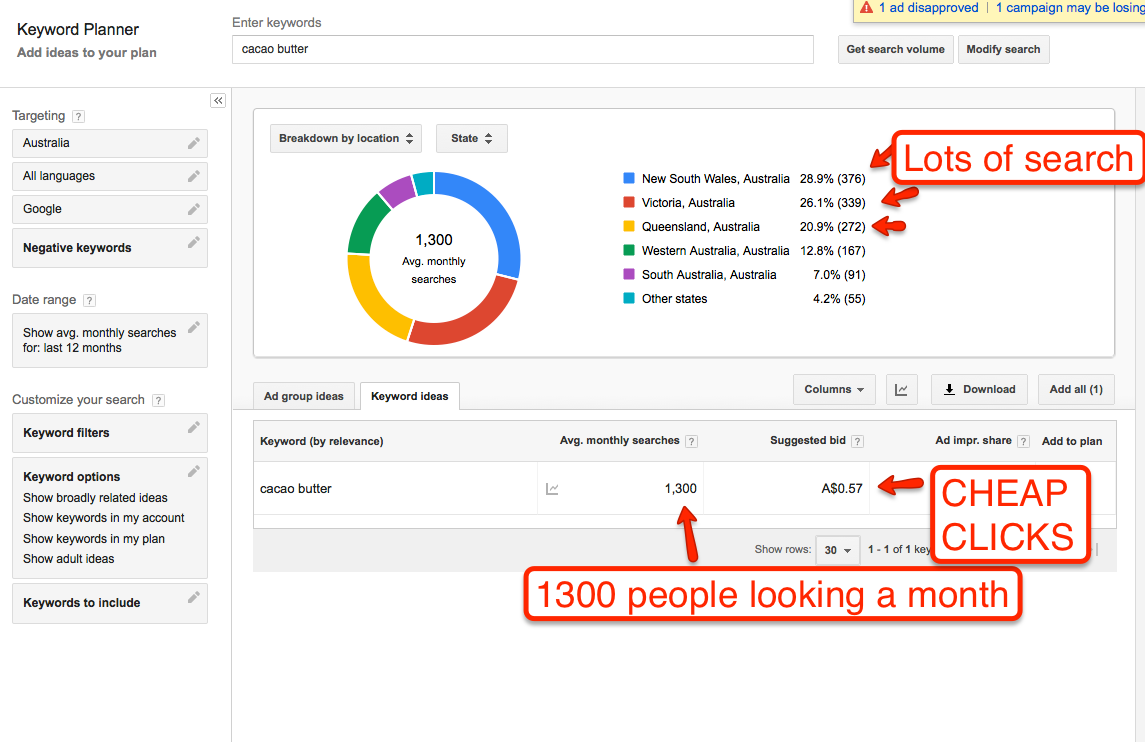Screen dimensions: 1145x742
Task: Open the campaign may be losing link
Action: [1071, 7]
